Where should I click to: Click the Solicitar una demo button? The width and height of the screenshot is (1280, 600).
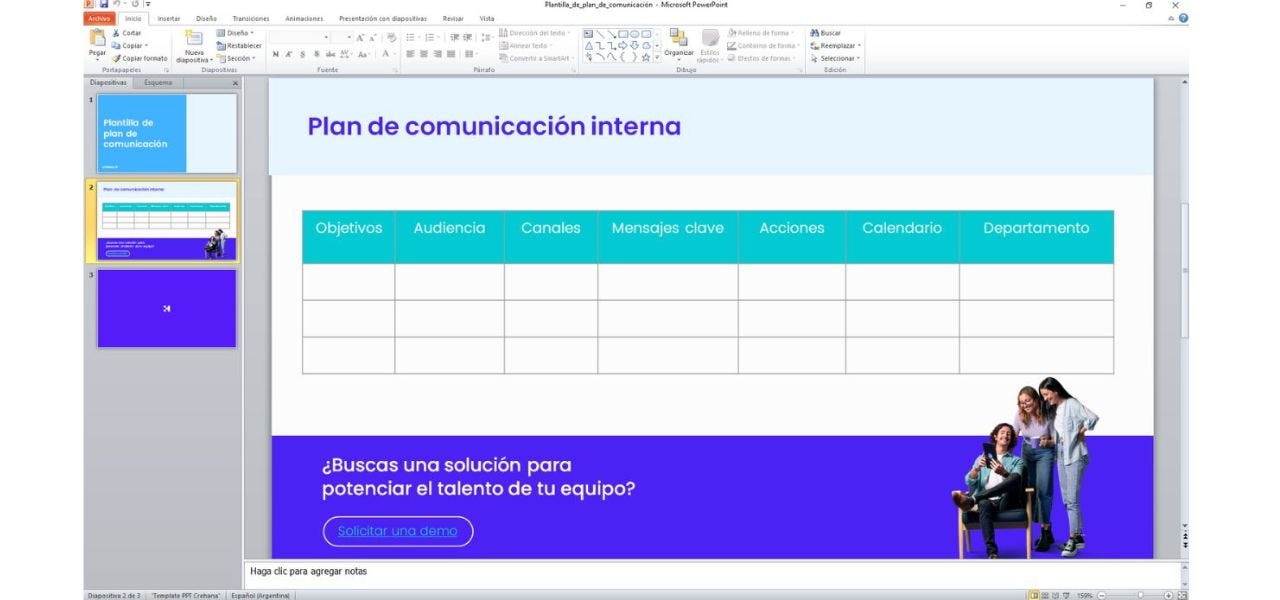point(396,531)
